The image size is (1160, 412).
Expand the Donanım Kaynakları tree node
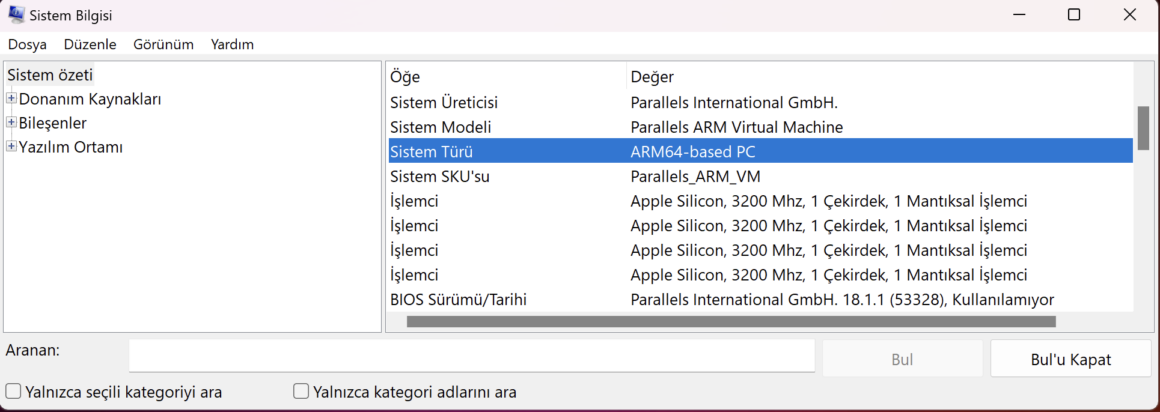[11, 98]
